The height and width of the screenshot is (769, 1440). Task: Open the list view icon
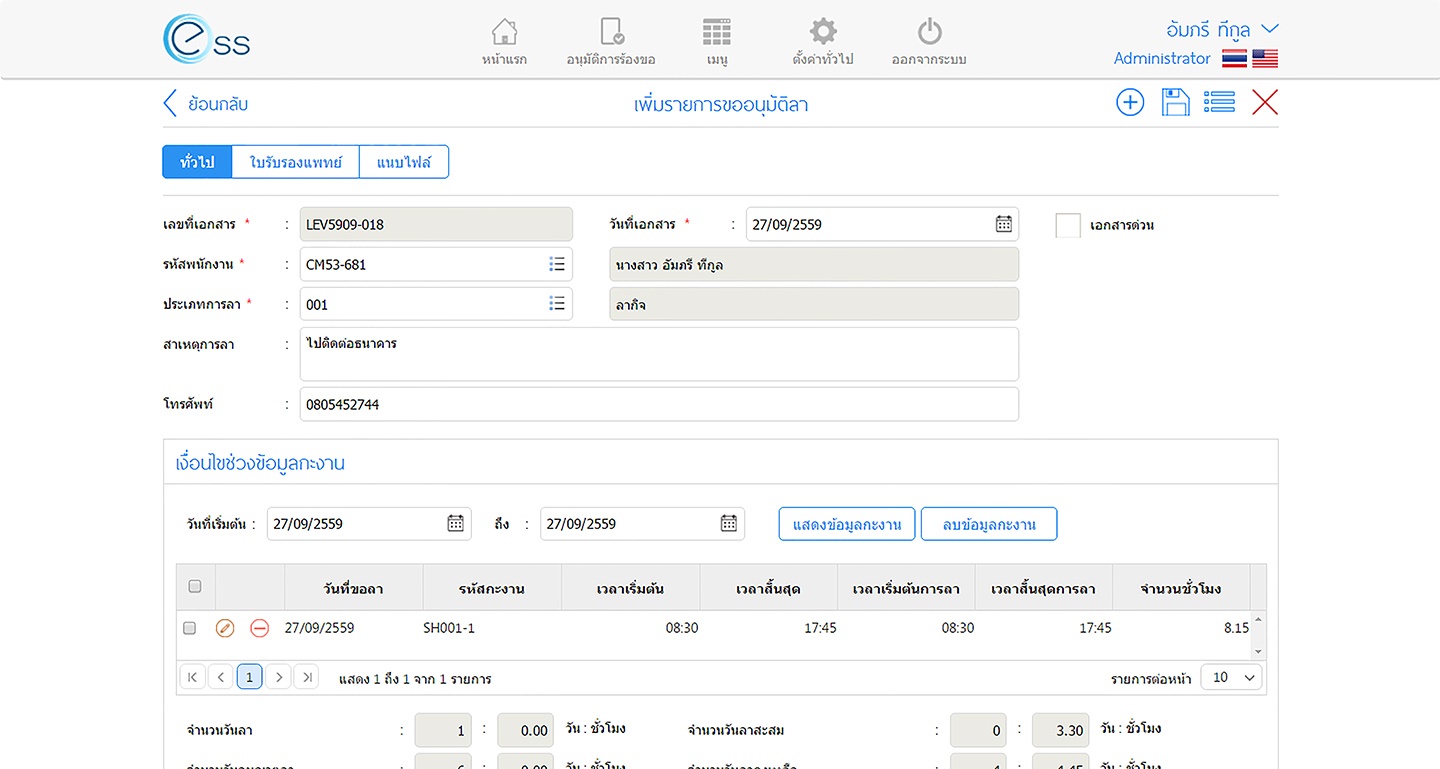point(1219,102)
